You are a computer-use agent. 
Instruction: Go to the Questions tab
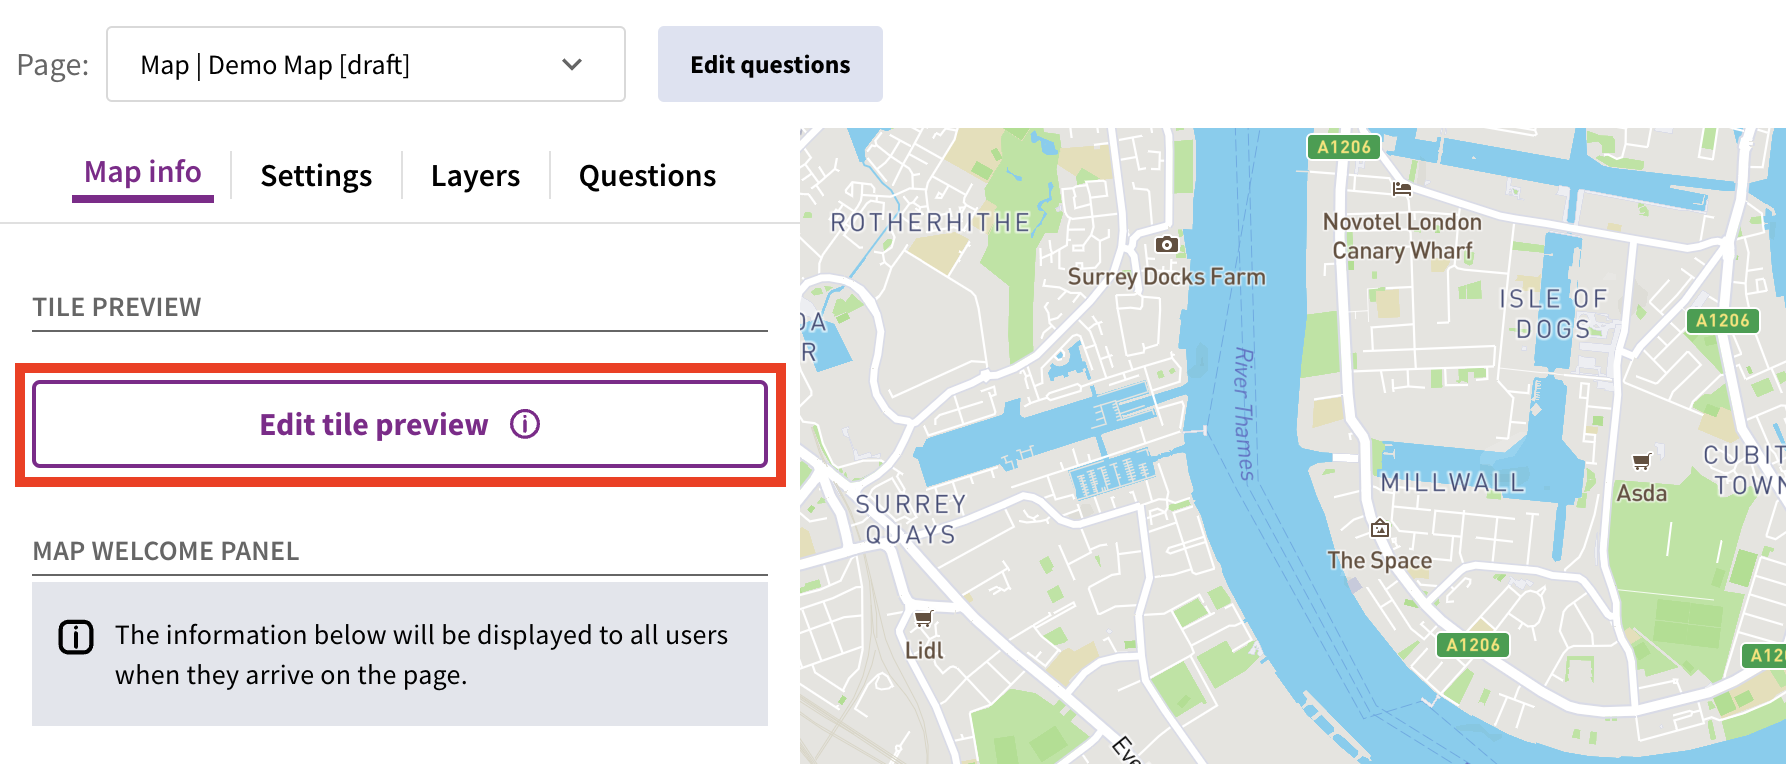[647, 176]
